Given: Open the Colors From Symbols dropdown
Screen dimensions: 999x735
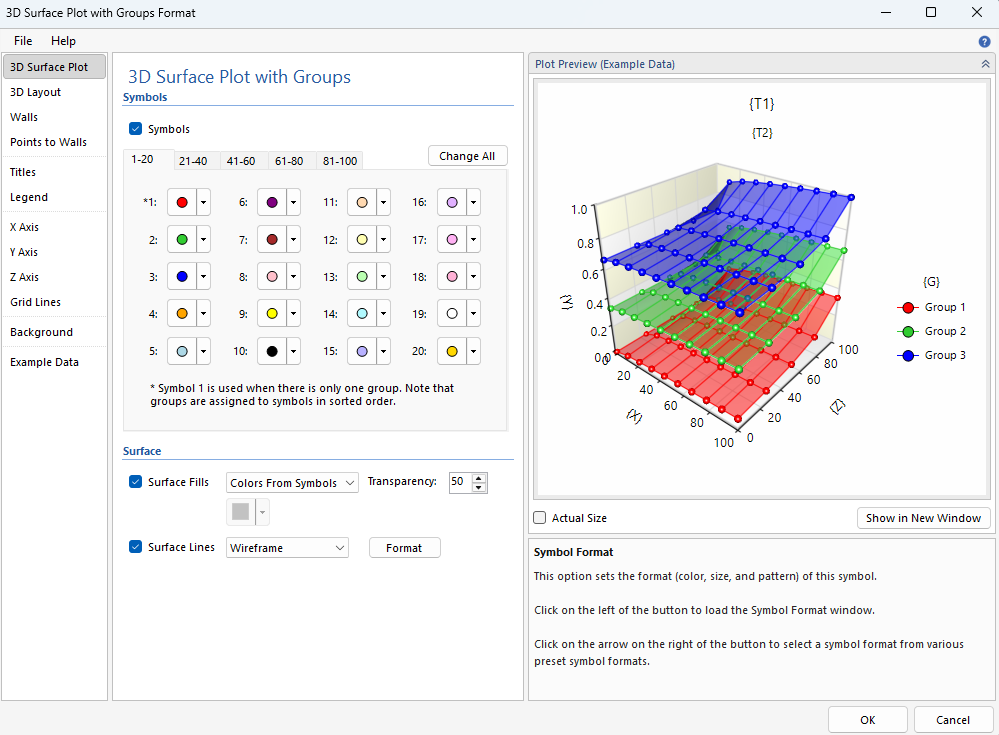Looking at the screenshot, I should 292,483.
